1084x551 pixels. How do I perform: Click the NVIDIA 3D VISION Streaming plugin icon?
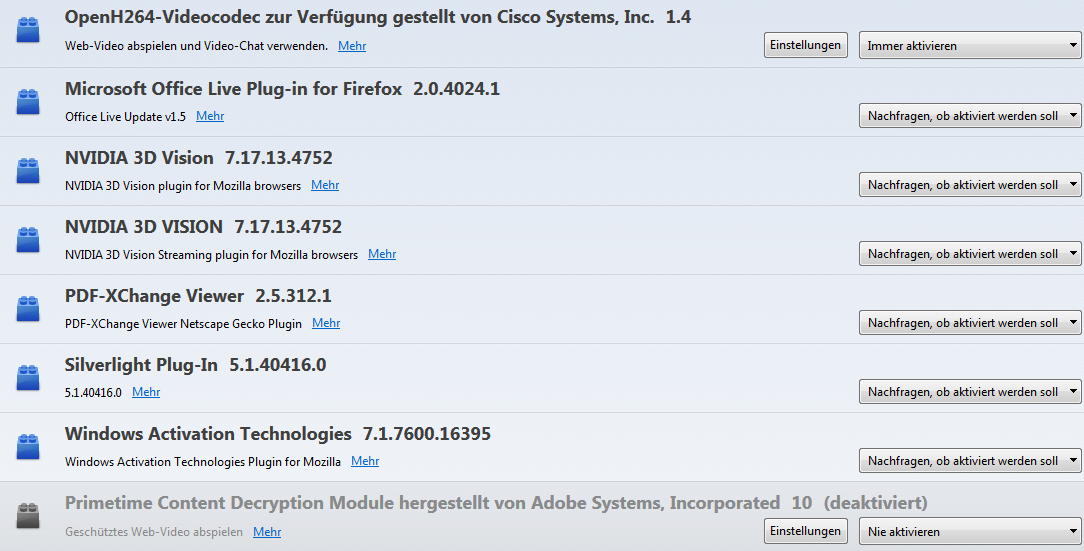click(x=28, y=239)
